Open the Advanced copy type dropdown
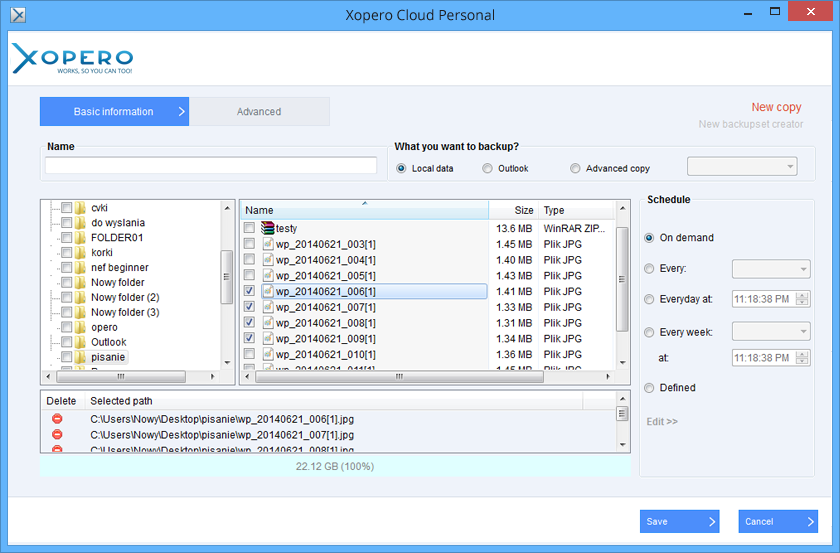Image resolution: width=840 pixels, height=553 pixels. click(x=742, y=167)
